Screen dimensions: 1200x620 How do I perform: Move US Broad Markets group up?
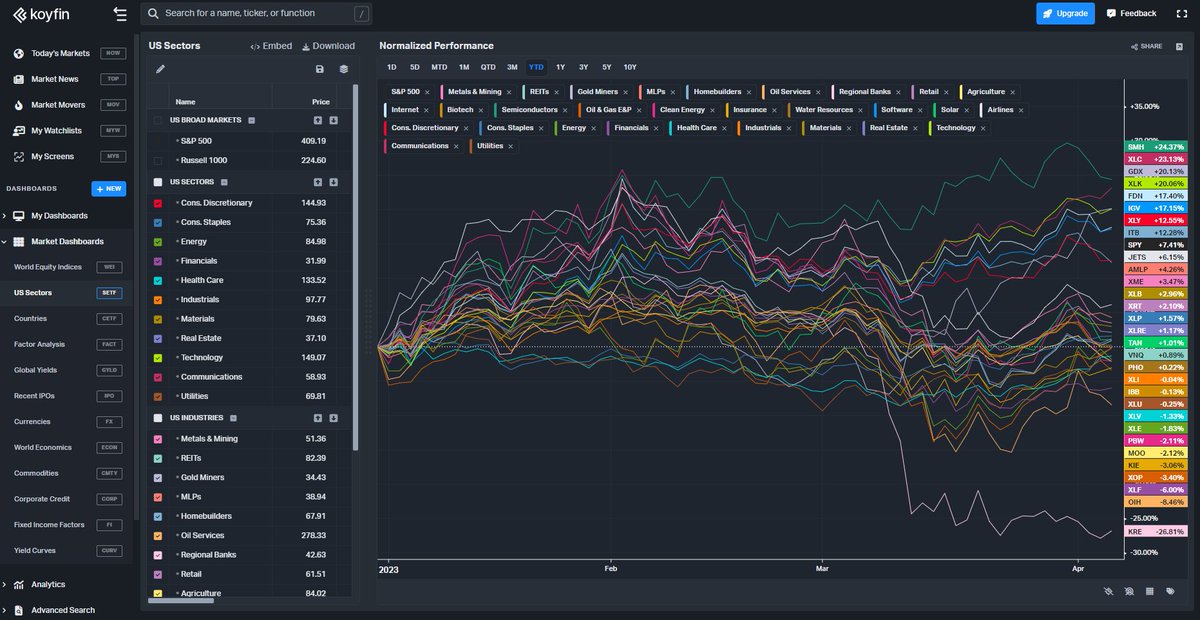[x=317, y=120]
